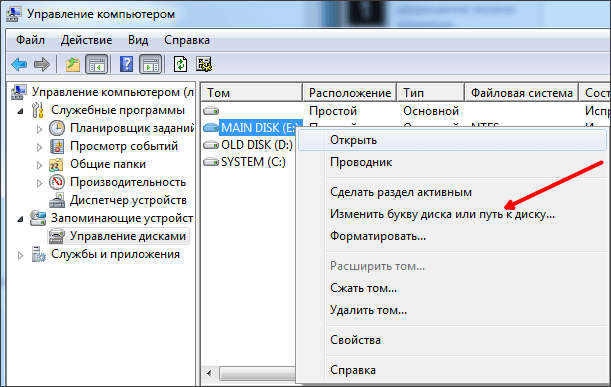
Task: Click the Планировщик заданий clock icon
Action: (x=57, y=128)
